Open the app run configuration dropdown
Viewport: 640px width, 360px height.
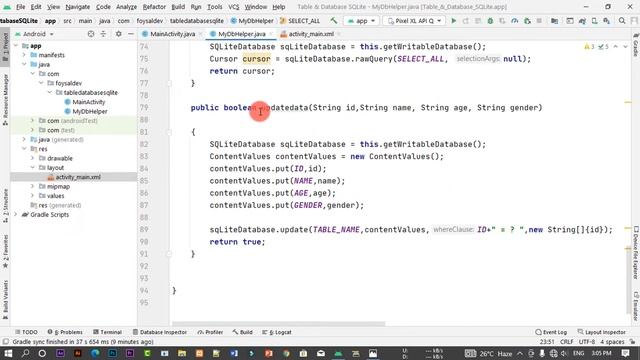coord(361,21)
